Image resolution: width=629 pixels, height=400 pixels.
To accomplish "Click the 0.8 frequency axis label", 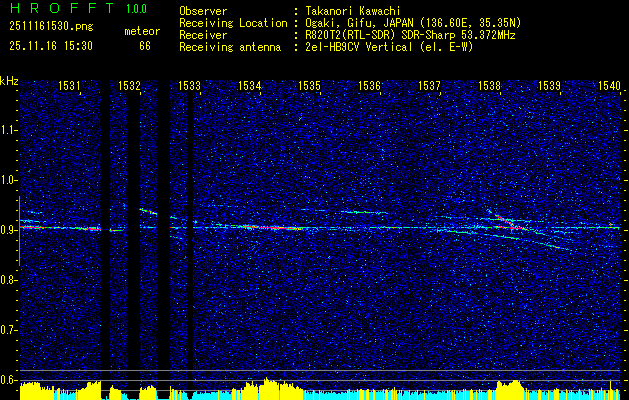I will pyautogui.click(x=8, y=280).
